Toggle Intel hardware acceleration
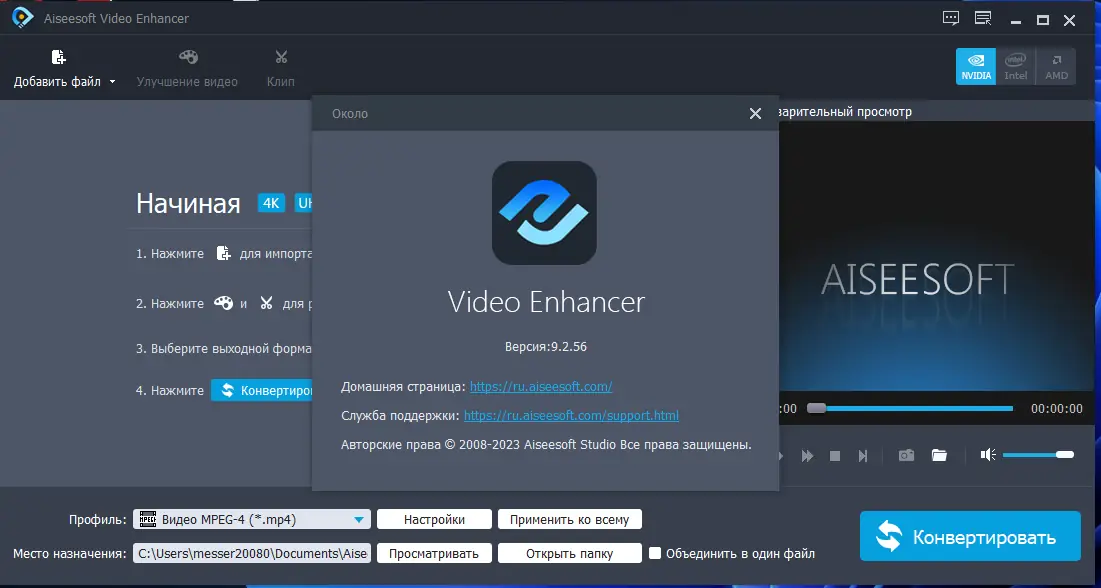Image resolution: width=1101 pixels, height=588 pixels. point(1015,66)
